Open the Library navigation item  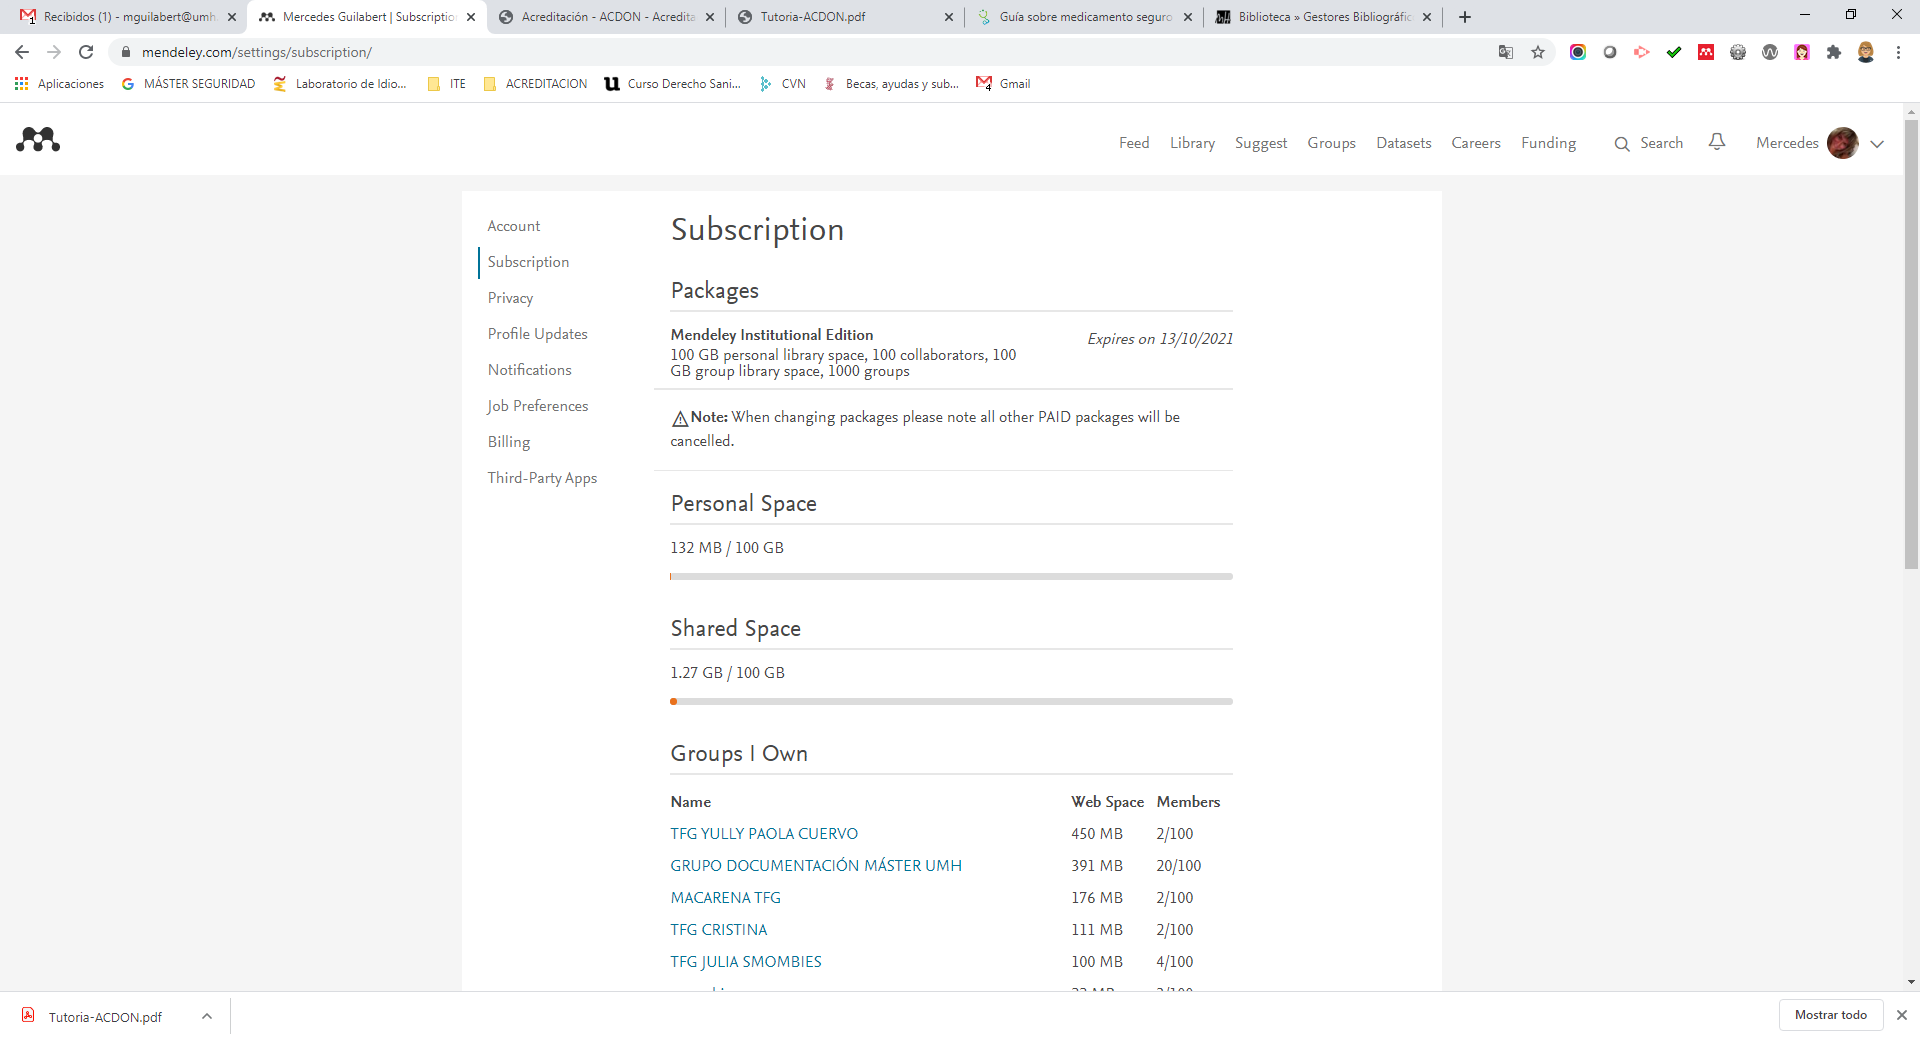[x=1192, y=143]
